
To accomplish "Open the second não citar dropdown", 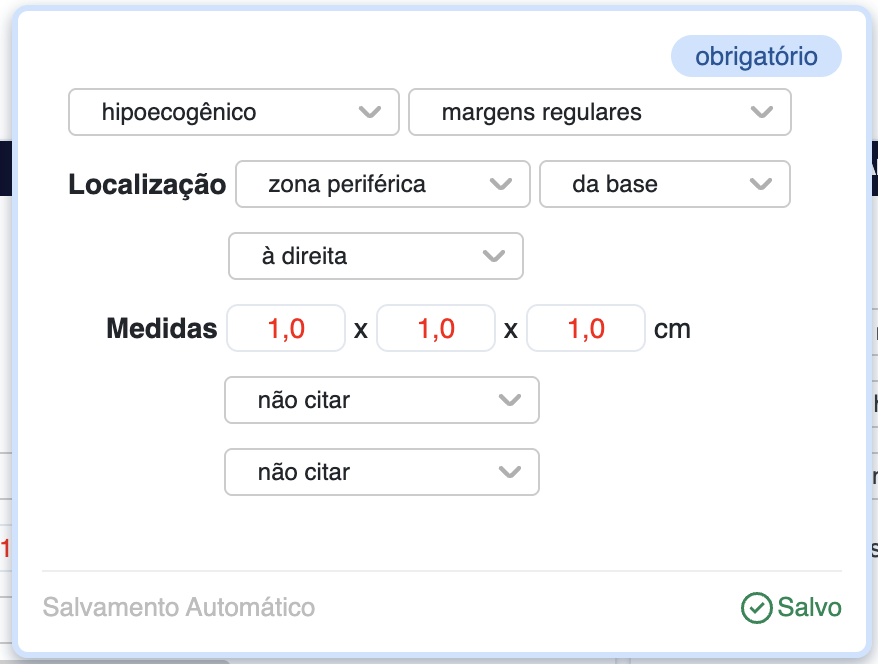I will tap(381, 472).
